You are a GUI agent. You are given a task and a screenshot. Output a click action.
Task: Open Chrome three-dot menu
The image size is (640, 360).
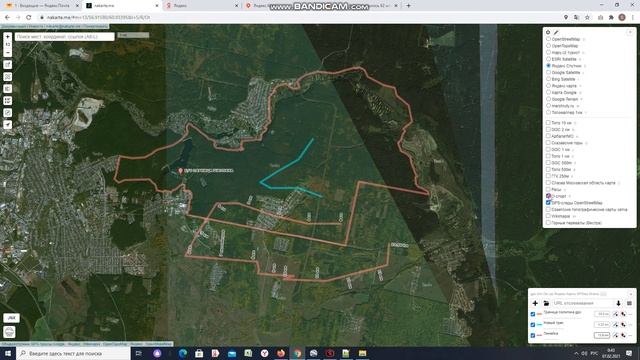coord(633,18)
